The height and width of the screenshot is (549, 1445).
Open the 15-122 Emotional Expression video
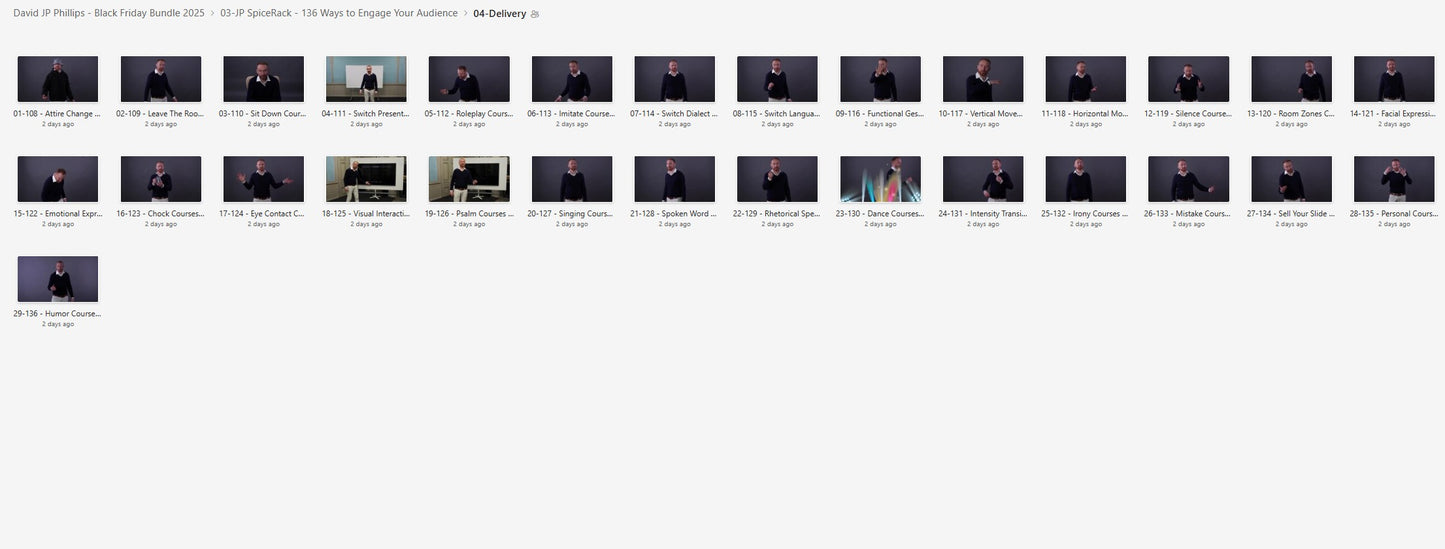[58, 179]
